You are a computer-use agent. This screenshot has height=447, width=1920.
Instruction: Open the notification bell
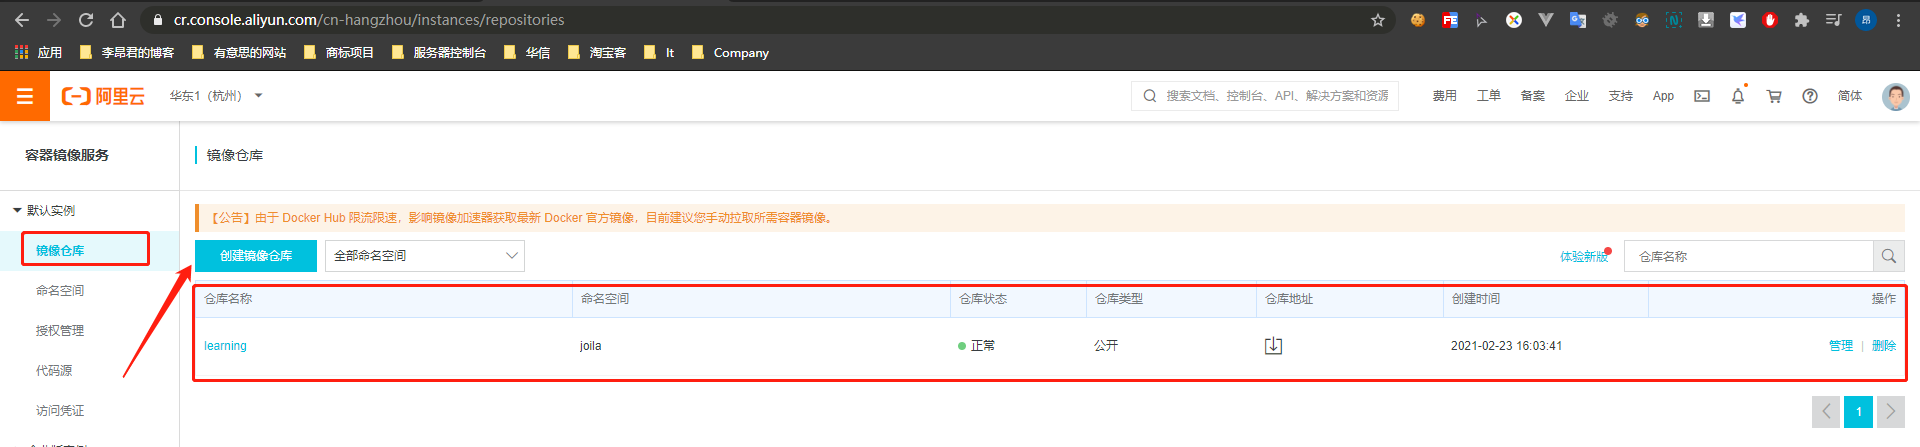(1737, 96)
